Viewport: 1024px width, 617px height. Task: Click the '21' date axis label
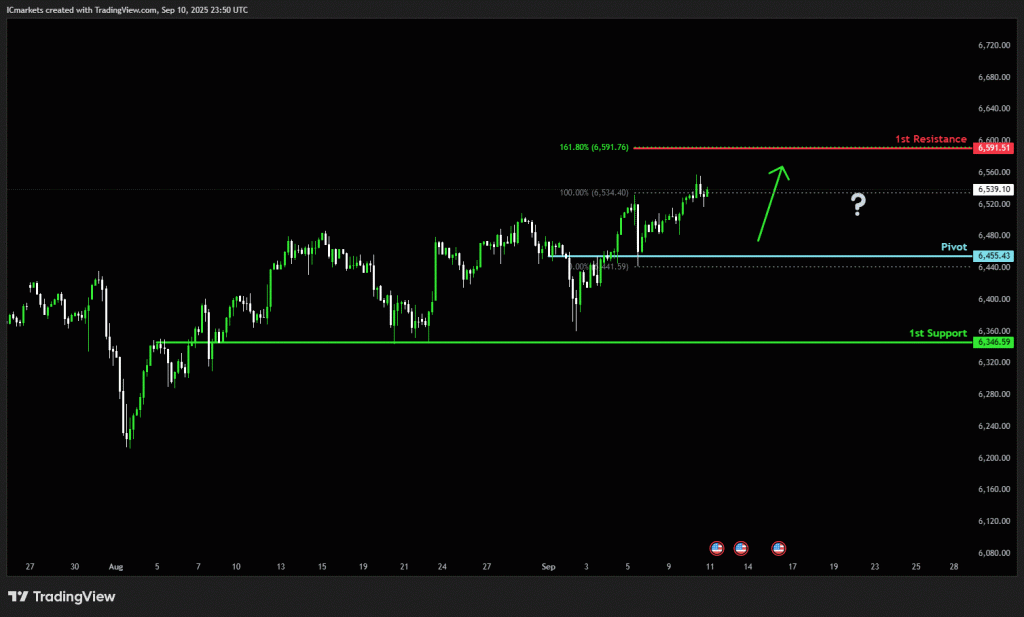(x=404, y=567)
